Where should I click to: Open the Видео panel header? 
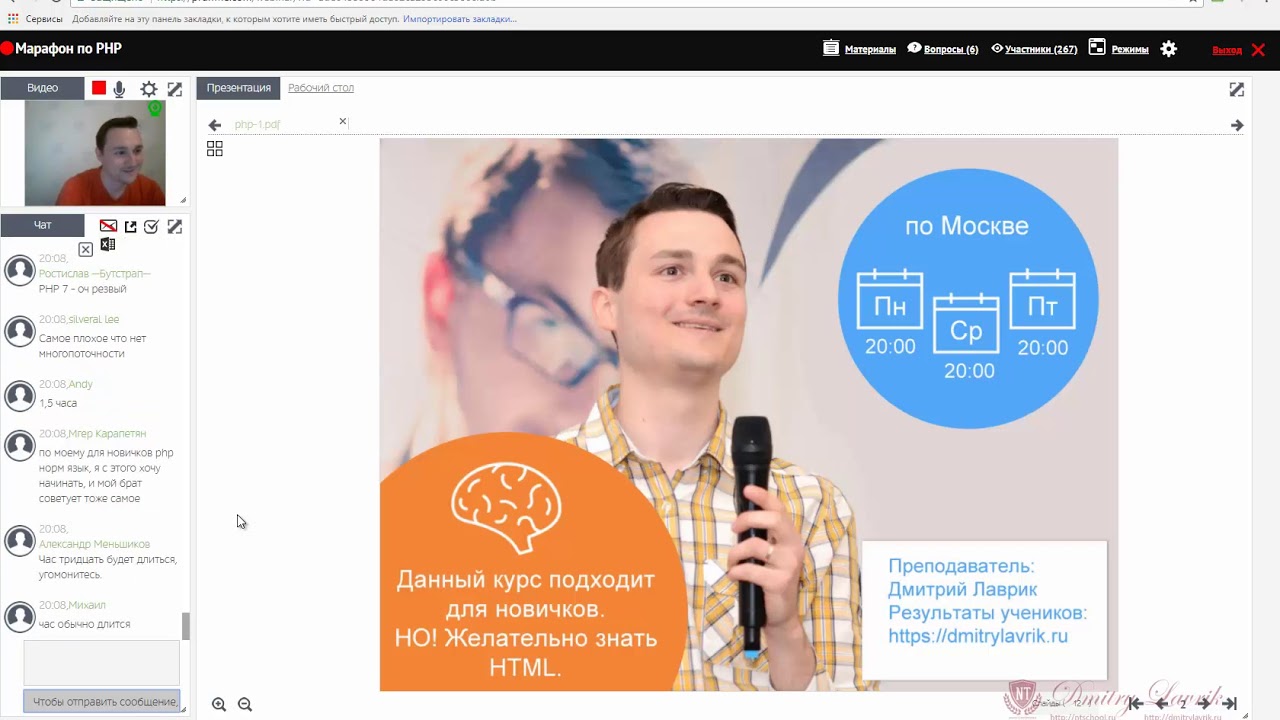[x=42, y=88]
